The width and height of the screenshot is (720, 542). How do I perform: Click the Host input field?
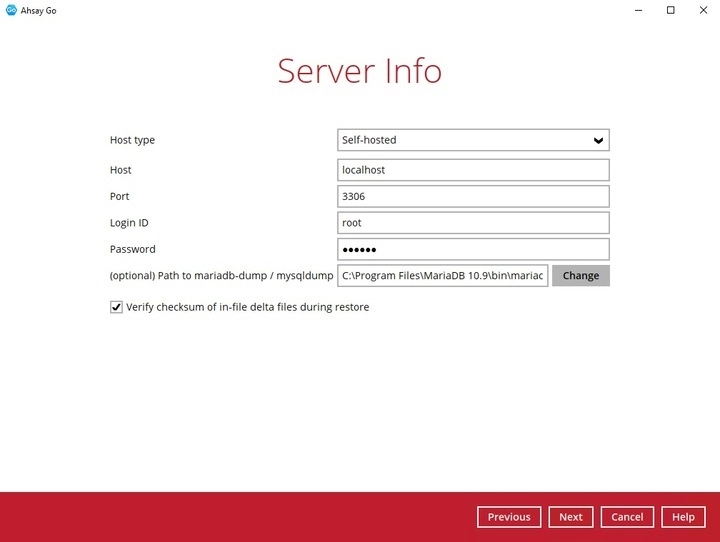(x=473, y=170)
